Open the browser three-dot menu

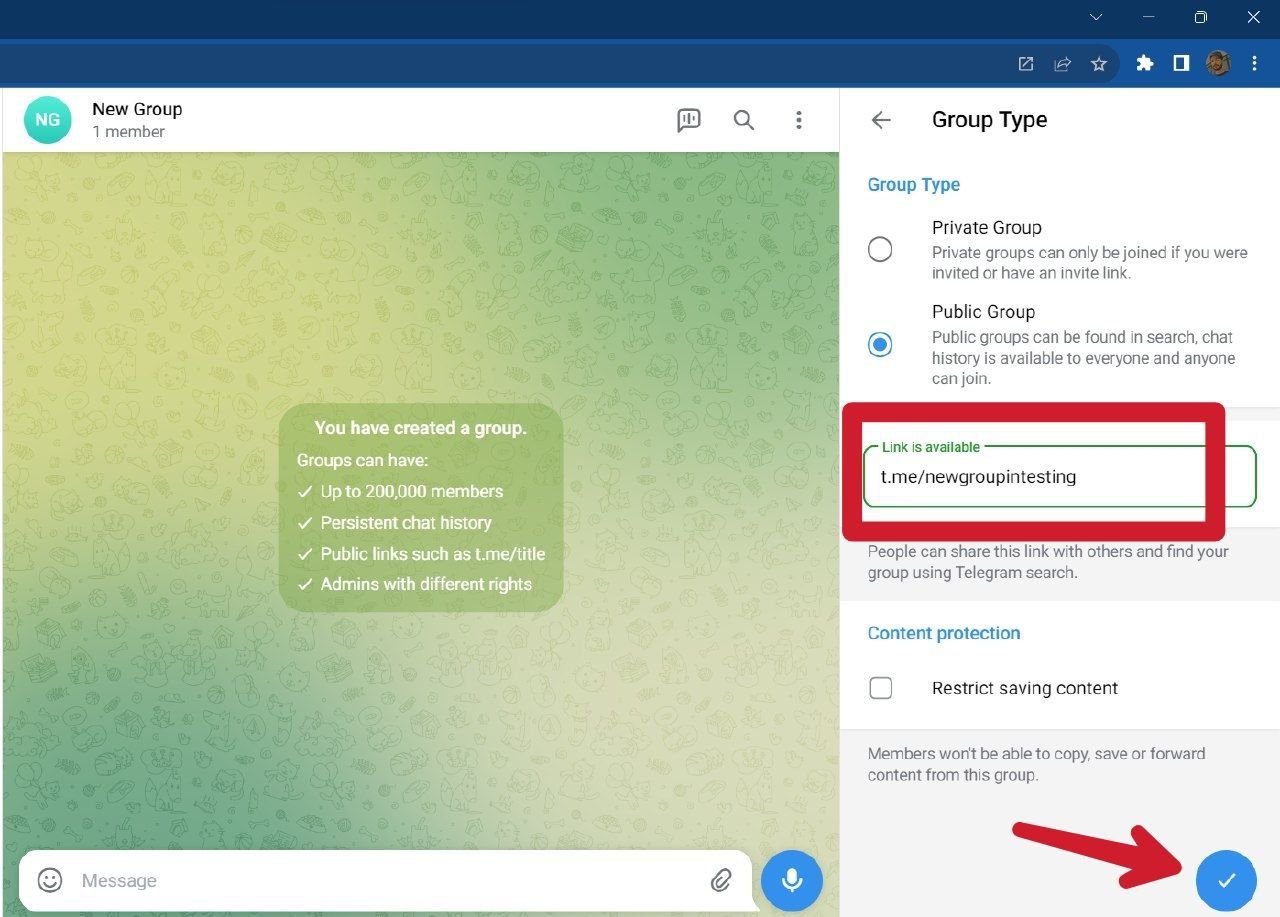tap(1254, 64)
